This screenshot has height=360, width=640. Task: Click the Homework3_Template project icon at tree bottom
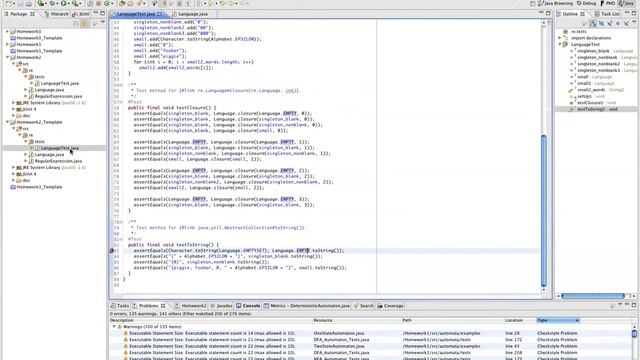pyautogui.click(x=13, y=187)
